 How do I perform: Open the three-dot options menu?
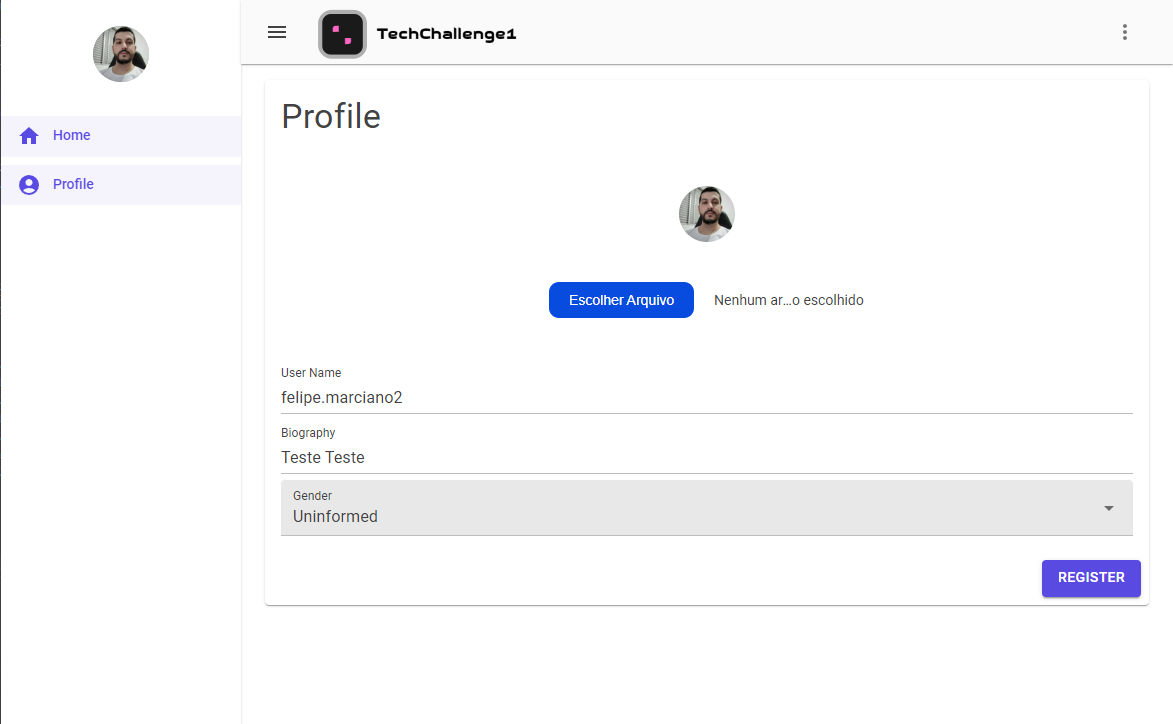[1124, 32]
